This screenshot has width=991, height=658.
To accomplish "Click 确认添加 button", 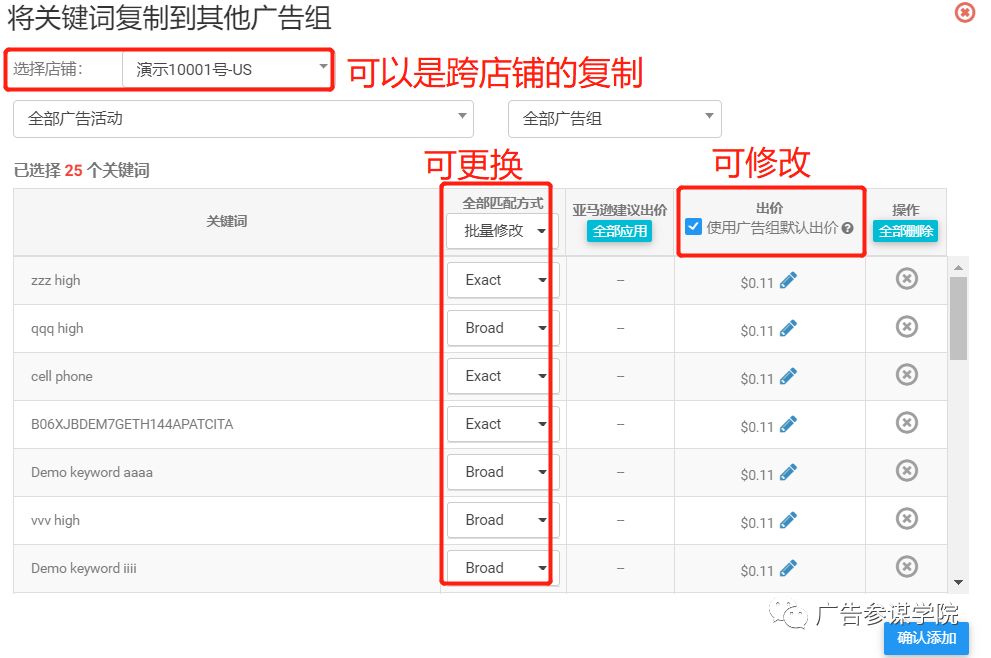I will pos(927,638).
